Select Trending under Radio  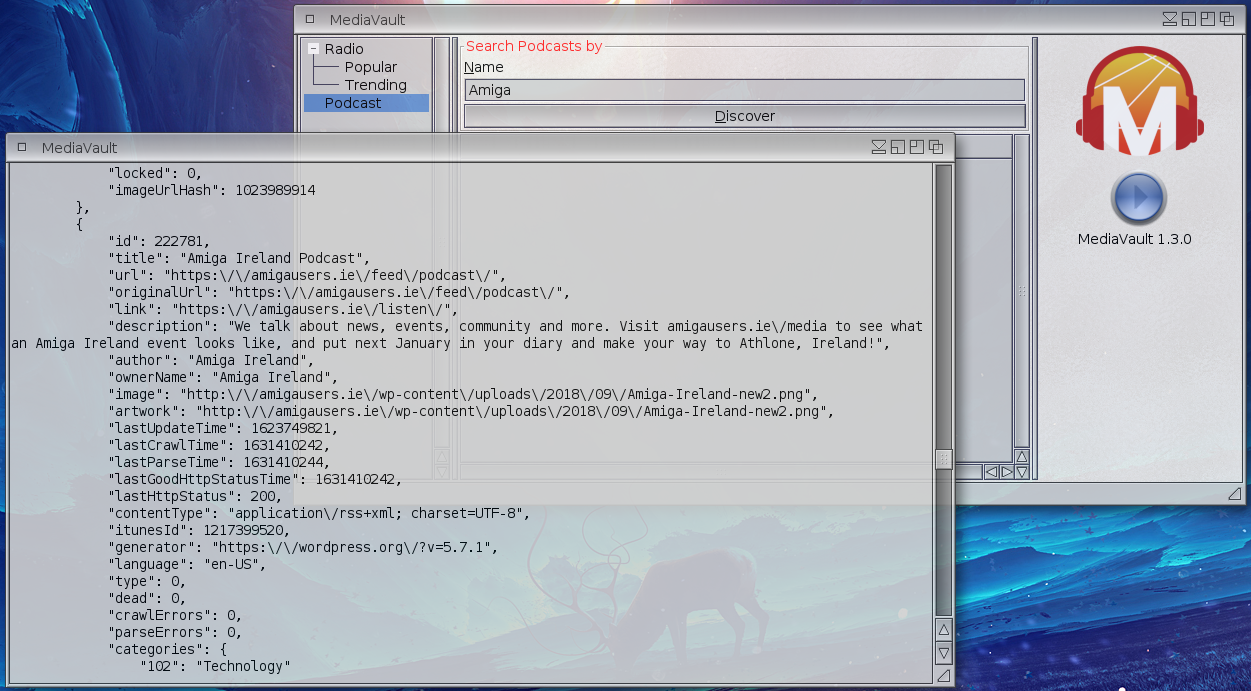coord(376,85)
